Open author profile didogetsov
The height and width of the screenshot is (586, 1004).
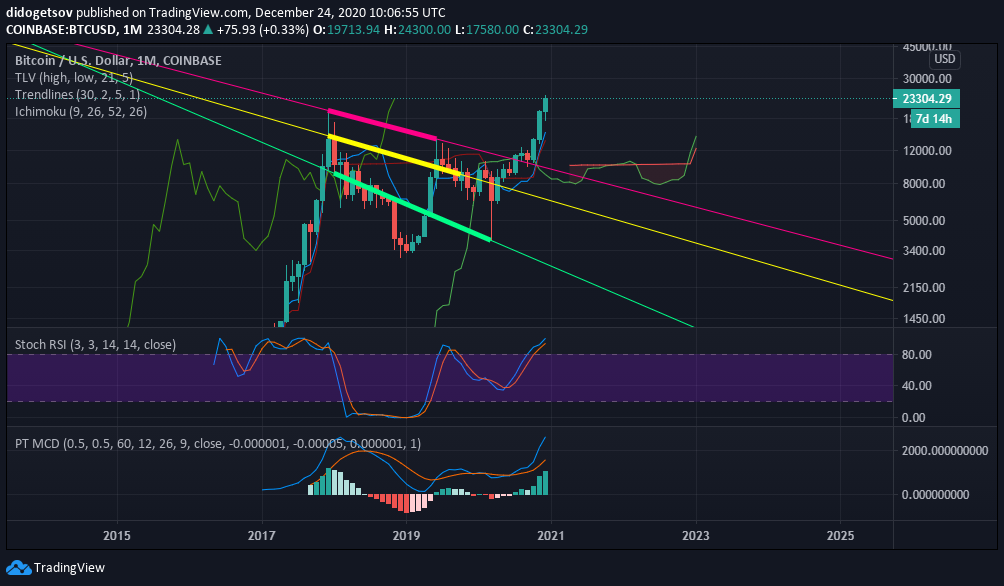click(x=39, y=12)
